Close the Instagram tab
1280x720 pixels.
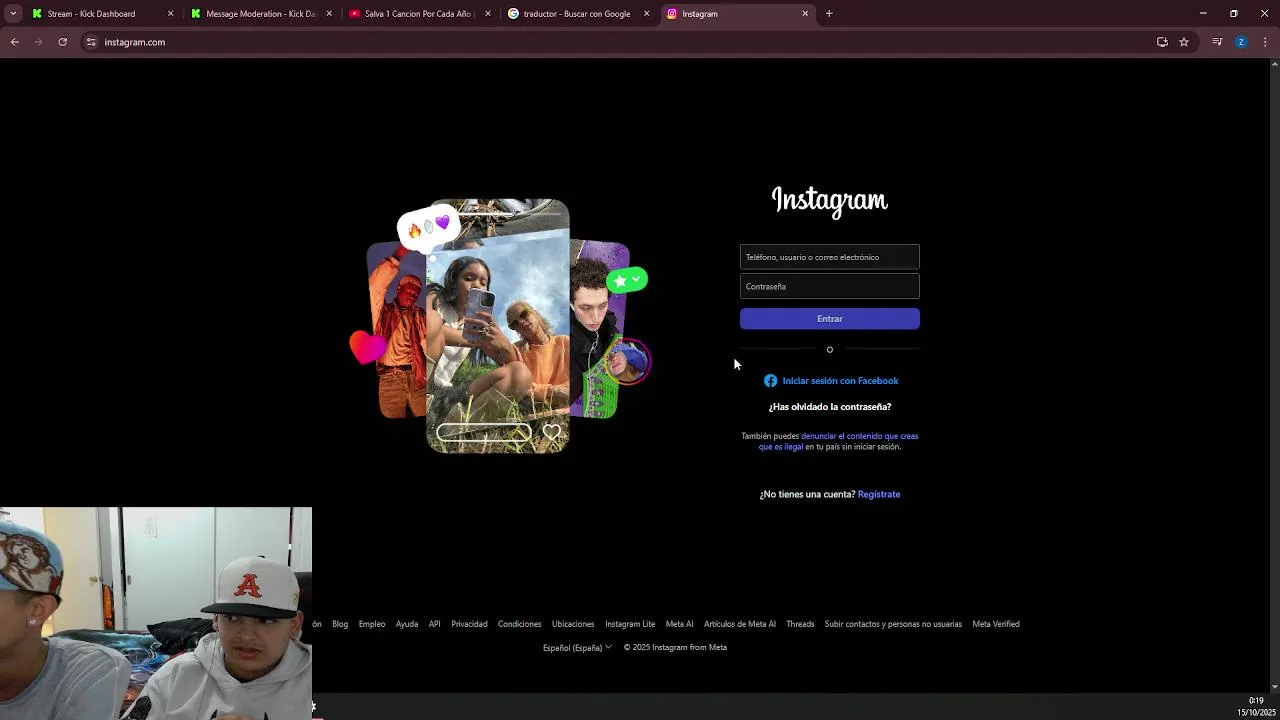click(805, 14)
